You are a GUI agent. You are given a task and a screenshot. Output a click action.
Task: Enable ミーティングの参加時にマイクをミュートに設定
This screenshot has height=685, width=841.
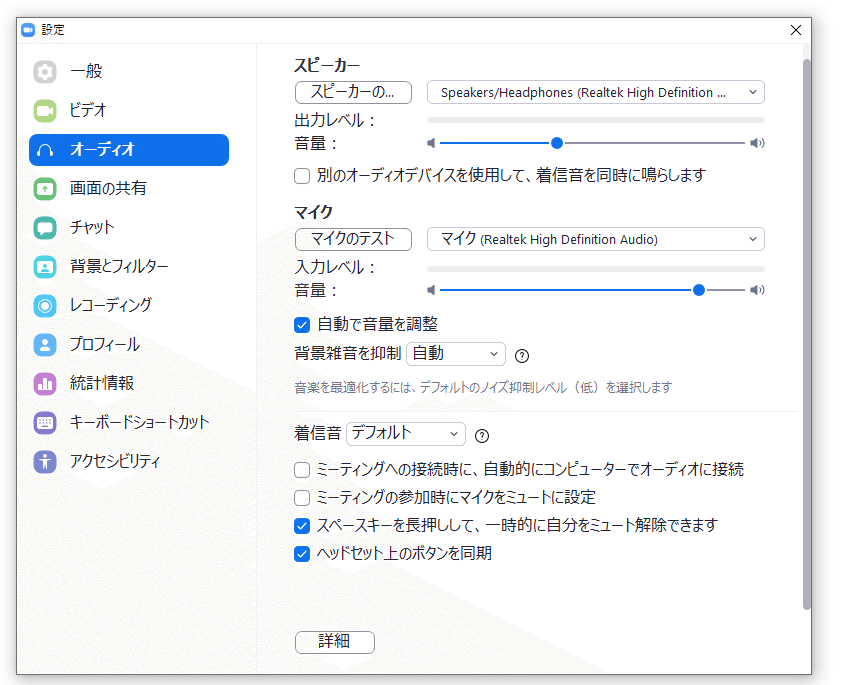(301, 497)
